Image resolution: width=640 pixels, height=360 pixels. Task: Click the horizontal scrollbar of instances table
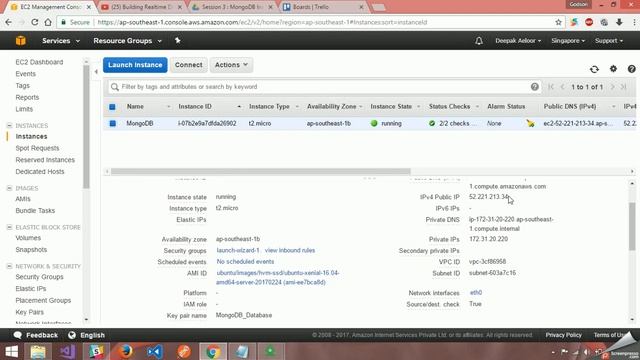coord(260,171)
